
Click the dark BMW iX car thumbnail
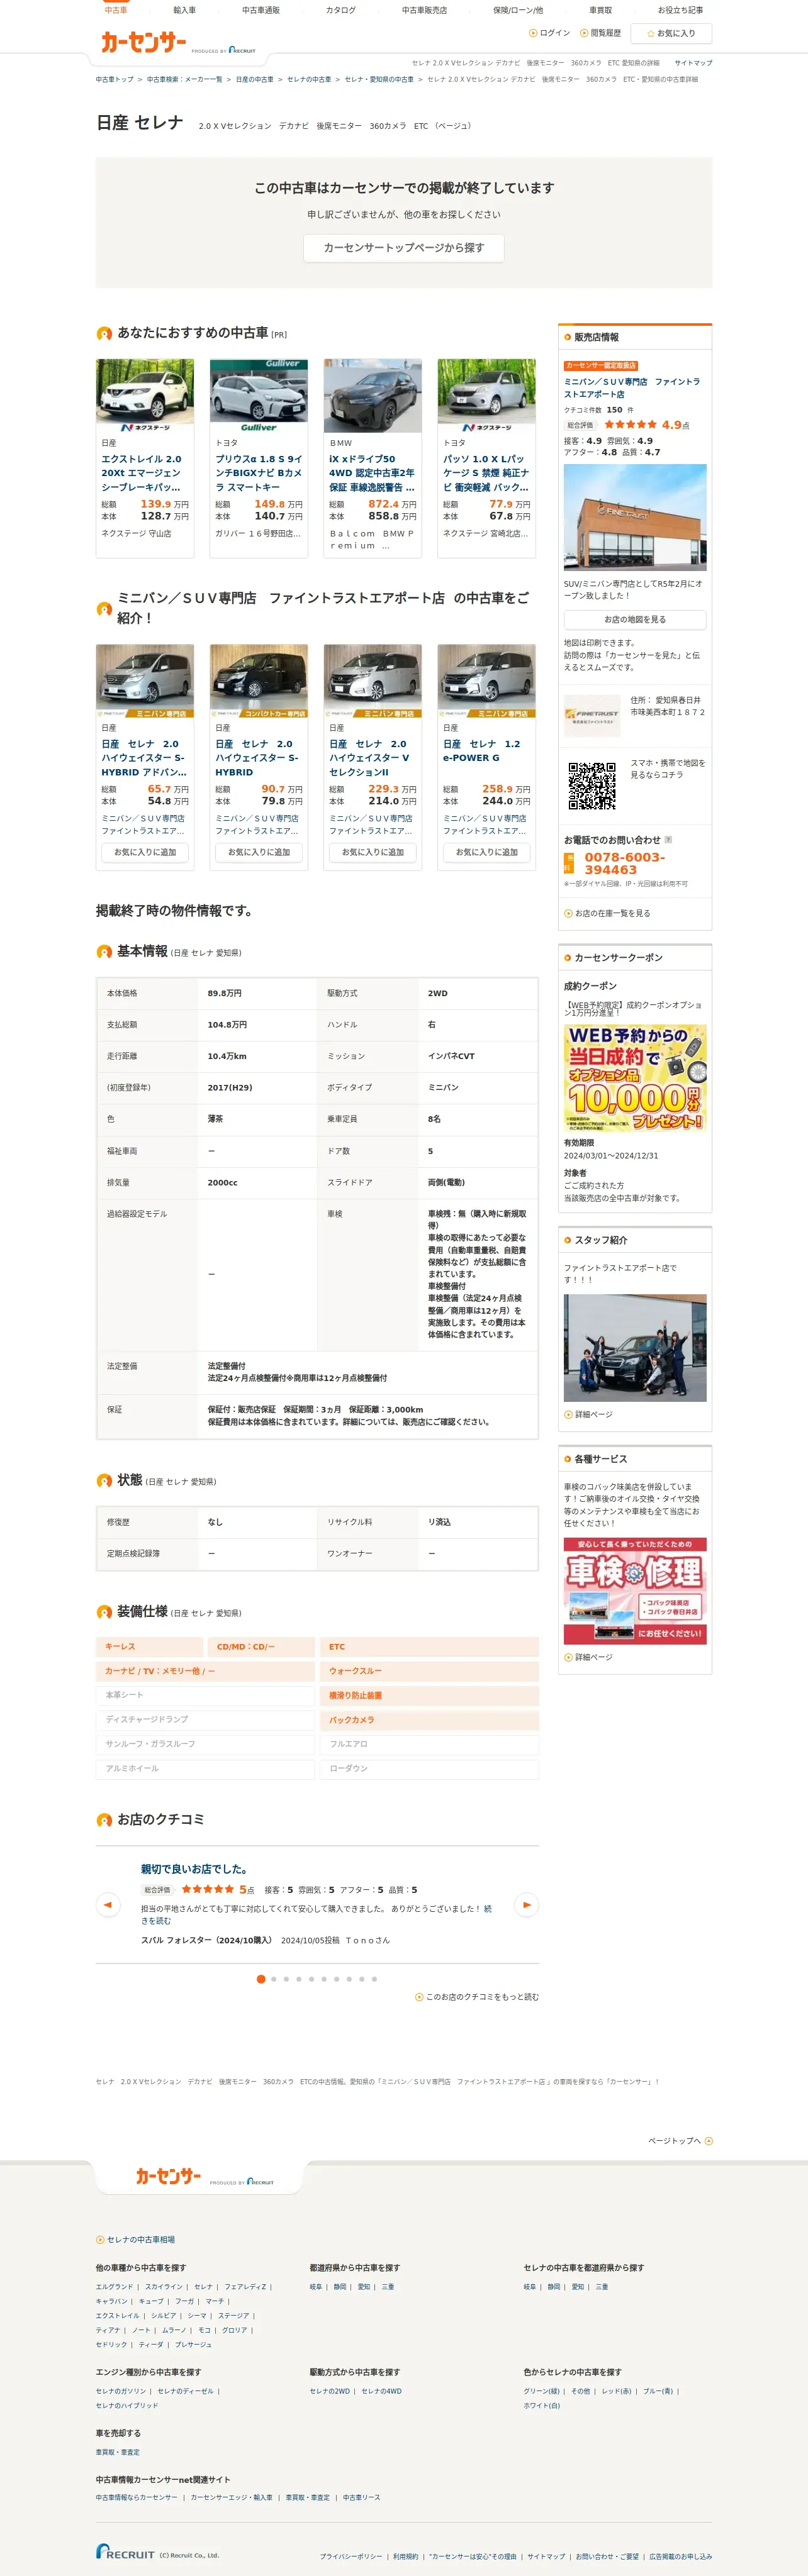click(x=373, y=397)
